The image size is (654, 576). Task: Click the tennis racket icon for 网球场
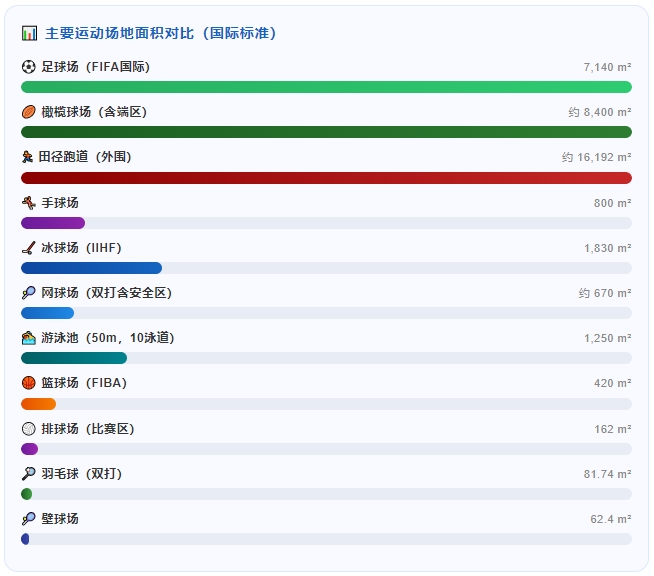28,293
